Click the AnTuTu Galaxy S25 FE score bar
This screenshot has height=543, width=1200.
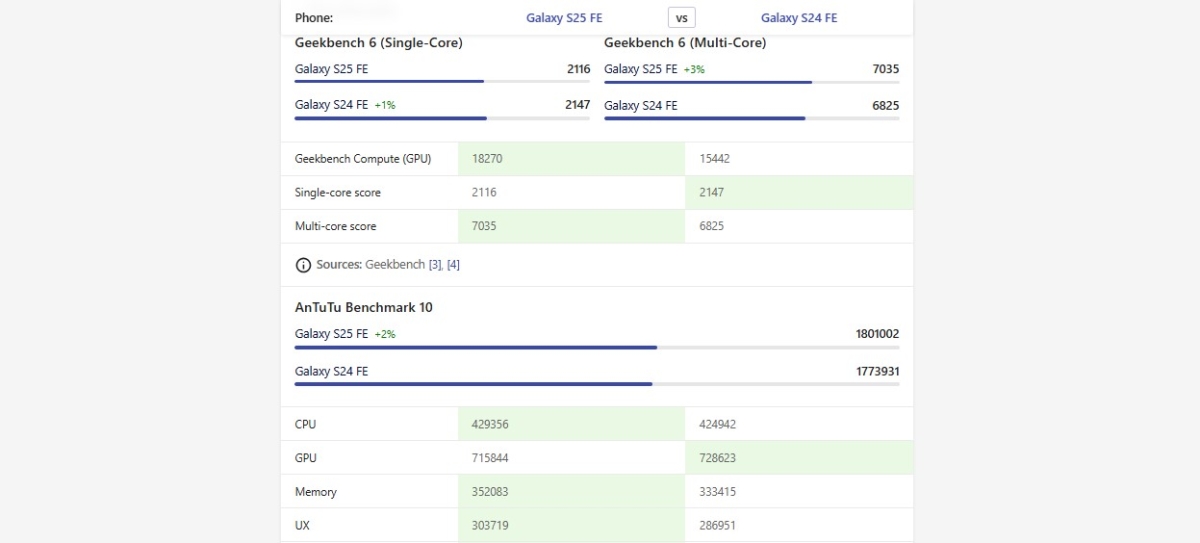tap(597, 347)
